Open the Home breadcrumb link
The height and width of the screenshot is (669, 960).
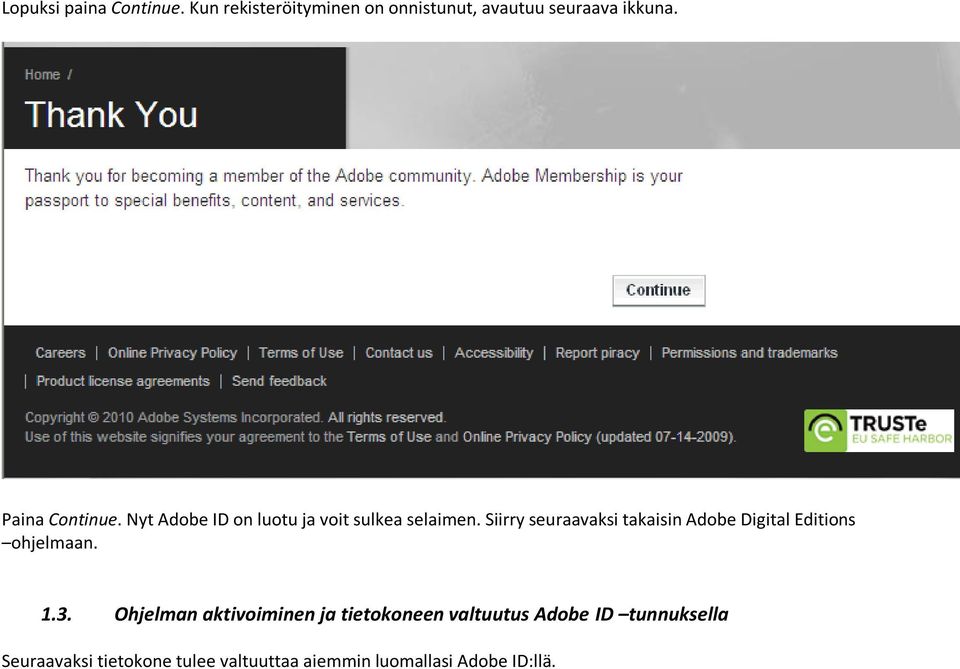[42, 75]
